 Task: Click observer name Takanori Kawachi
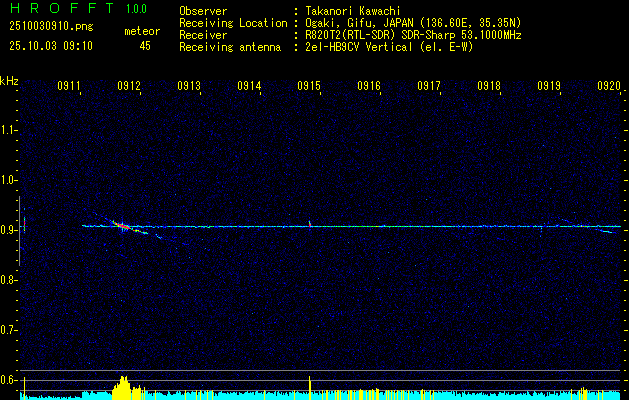point(353,11)
